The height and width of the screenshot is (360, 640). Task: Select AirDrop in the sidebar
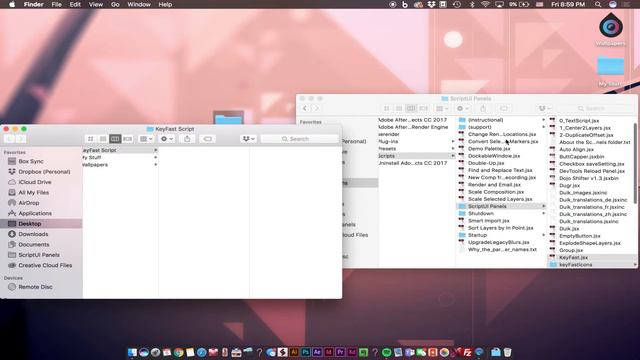[29, 203]
